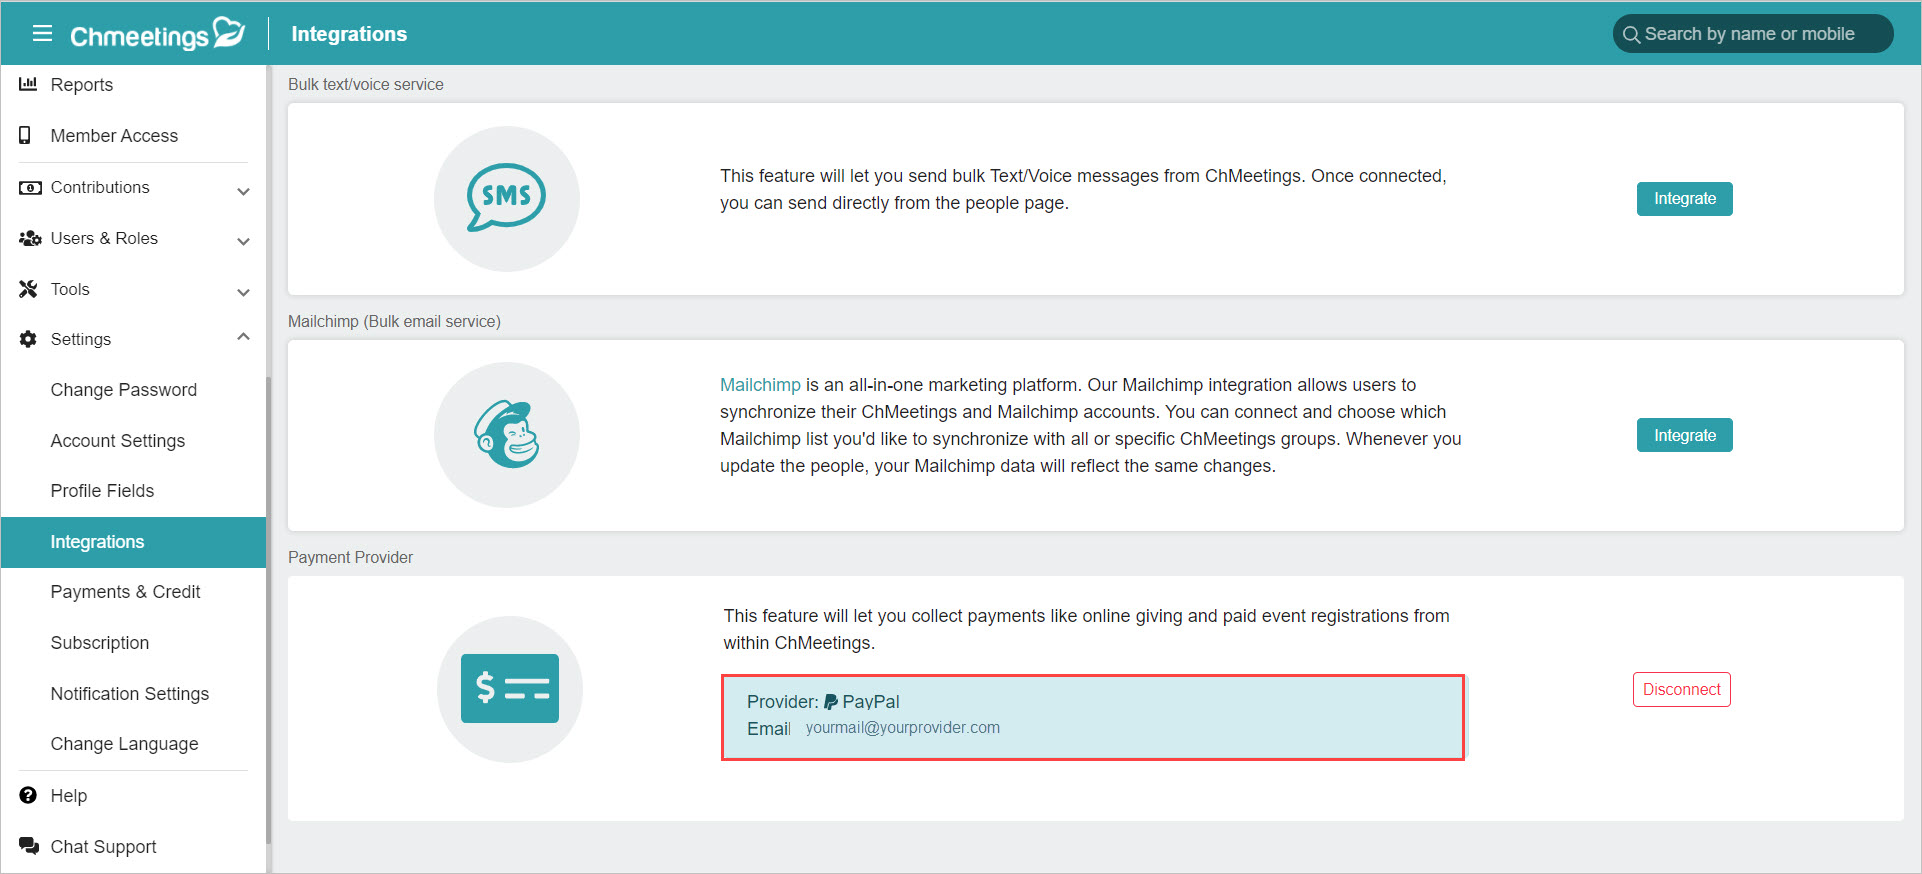Expand the Contributions menu chevron
The image size is (1922, 874).
click(x=243, y=190)
